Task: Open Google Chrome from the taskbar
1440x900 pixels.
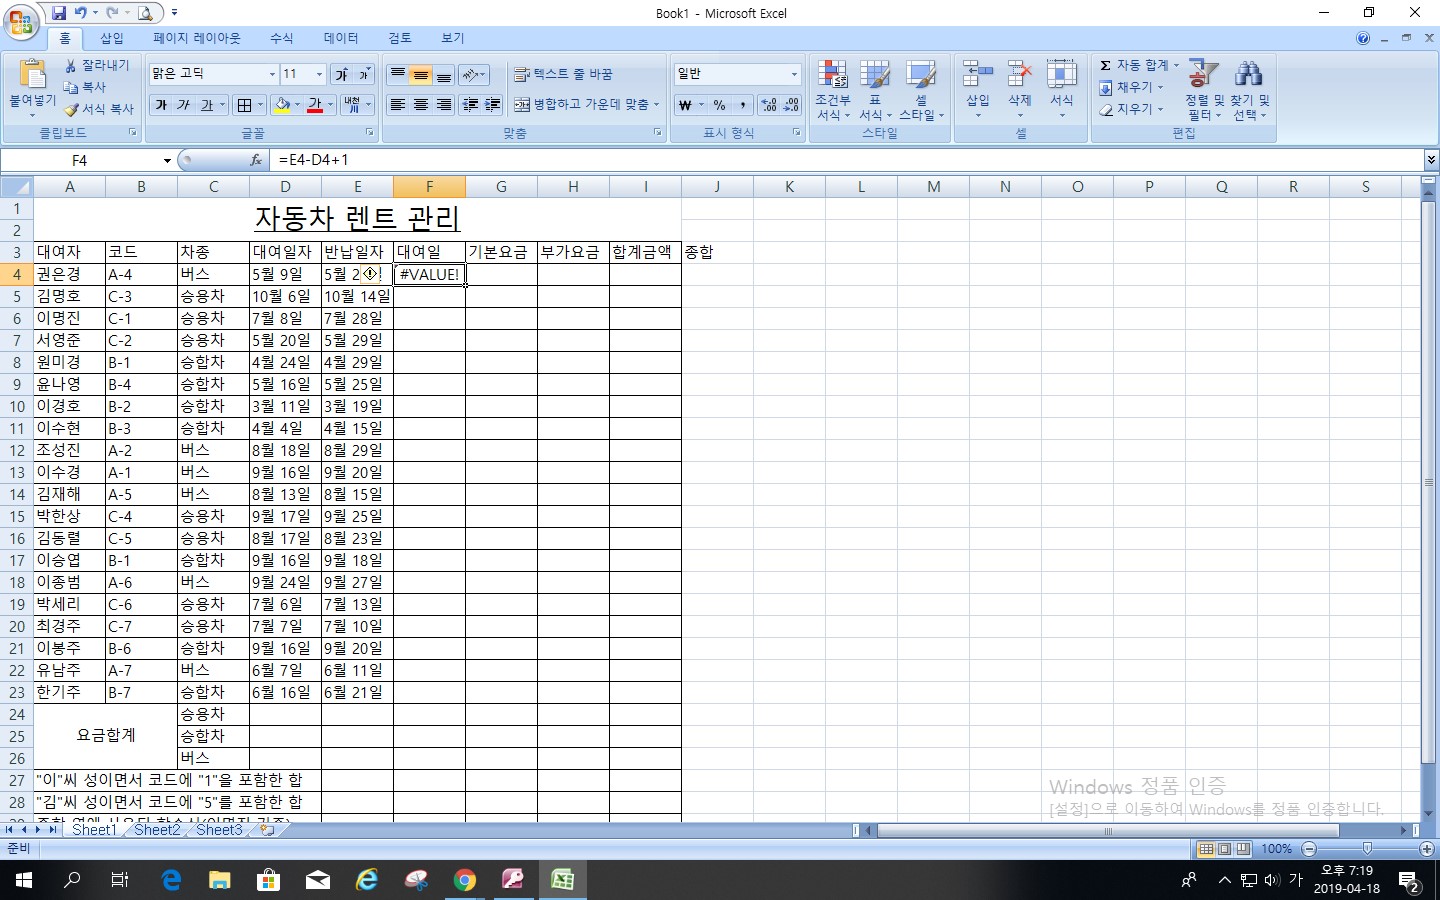Action: click(465, 880)
